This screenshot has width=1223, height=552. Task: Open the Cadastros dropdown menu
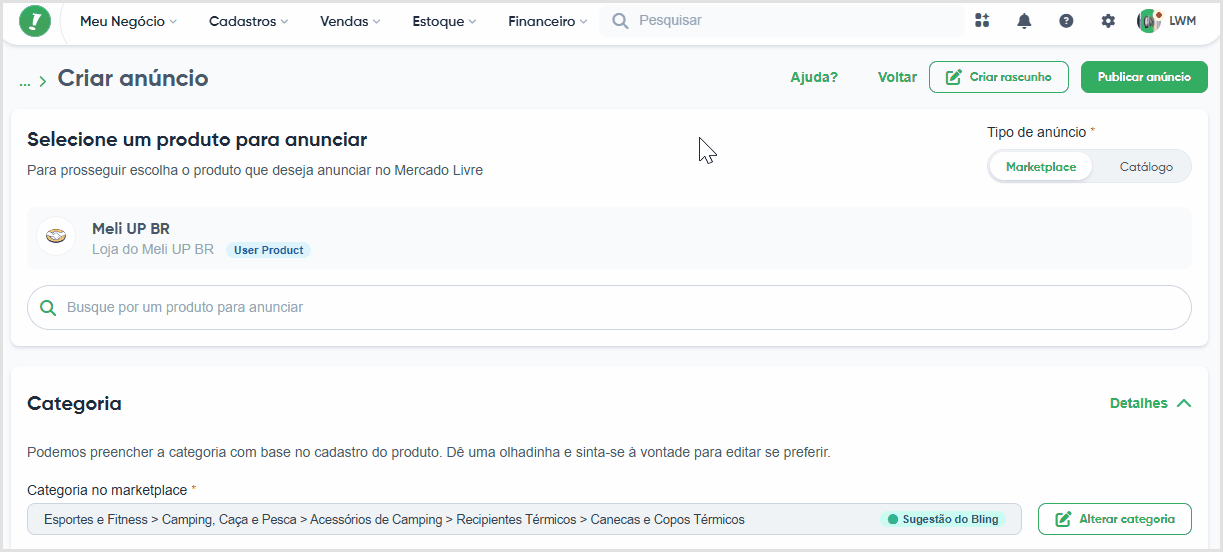[248, 21]
